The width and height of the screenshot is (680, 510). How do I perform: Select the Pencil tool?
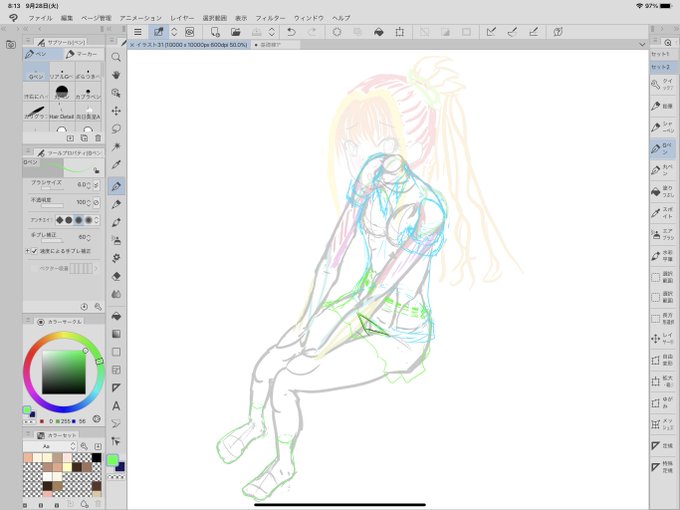[x=116, y=204]
